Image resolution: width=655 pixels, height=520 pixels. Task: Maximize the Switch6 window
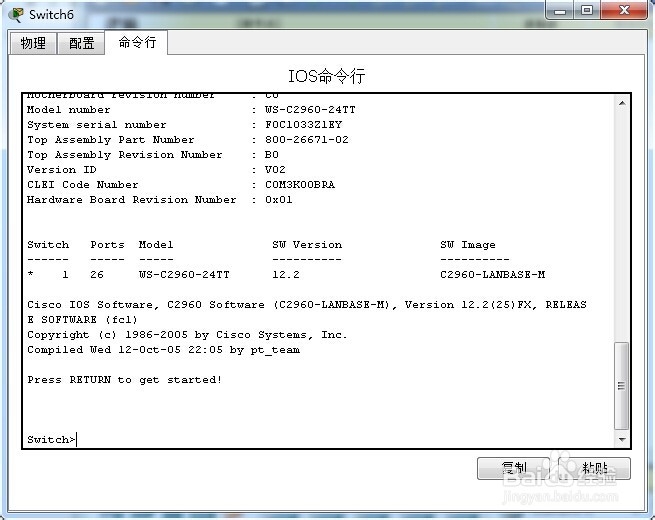[586, 10]
